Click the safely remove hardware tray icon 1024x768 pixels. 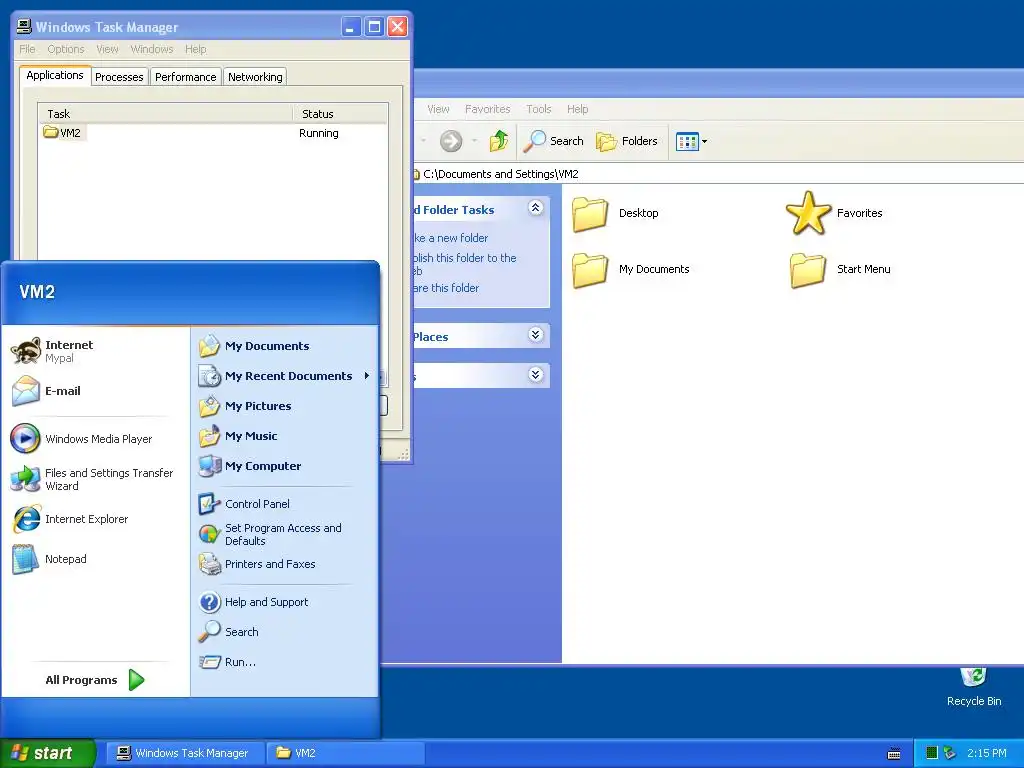950,753
